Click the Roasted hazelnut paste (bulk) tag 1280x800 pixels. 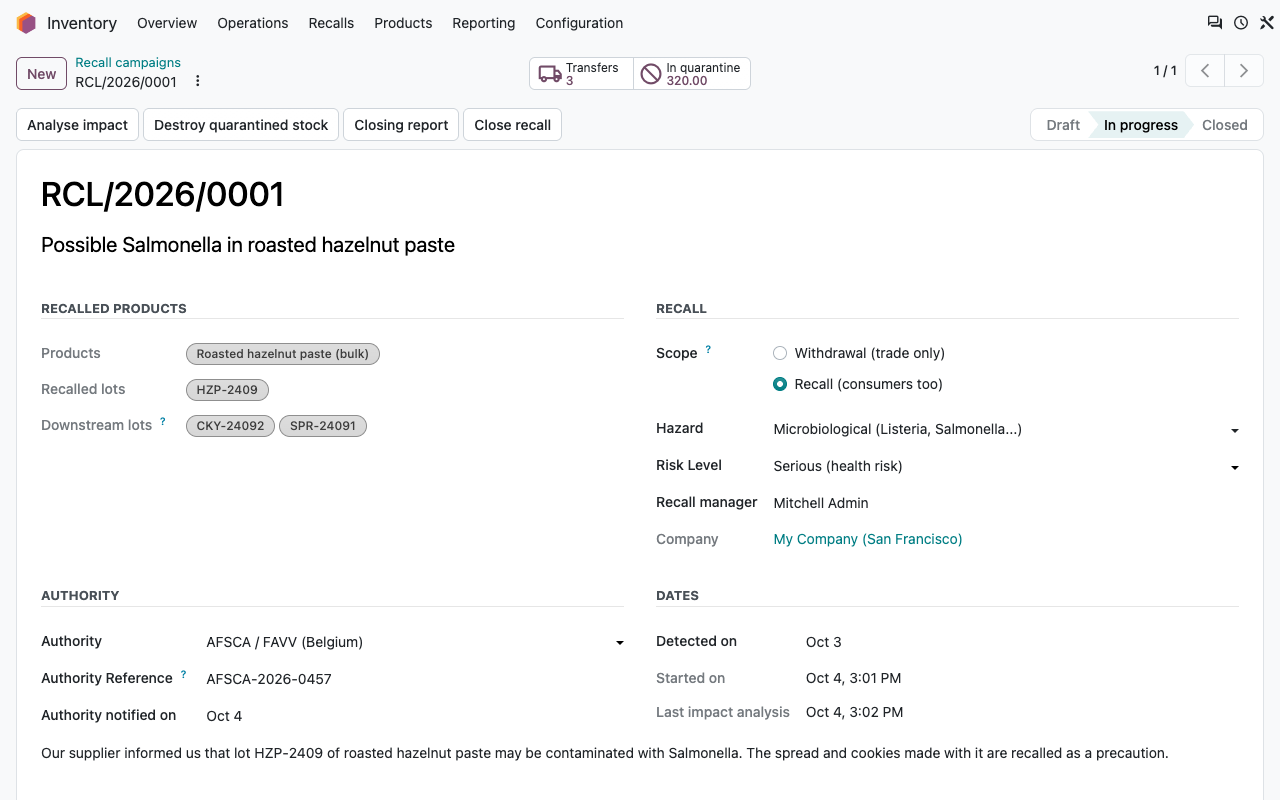(x=283, y=354)
